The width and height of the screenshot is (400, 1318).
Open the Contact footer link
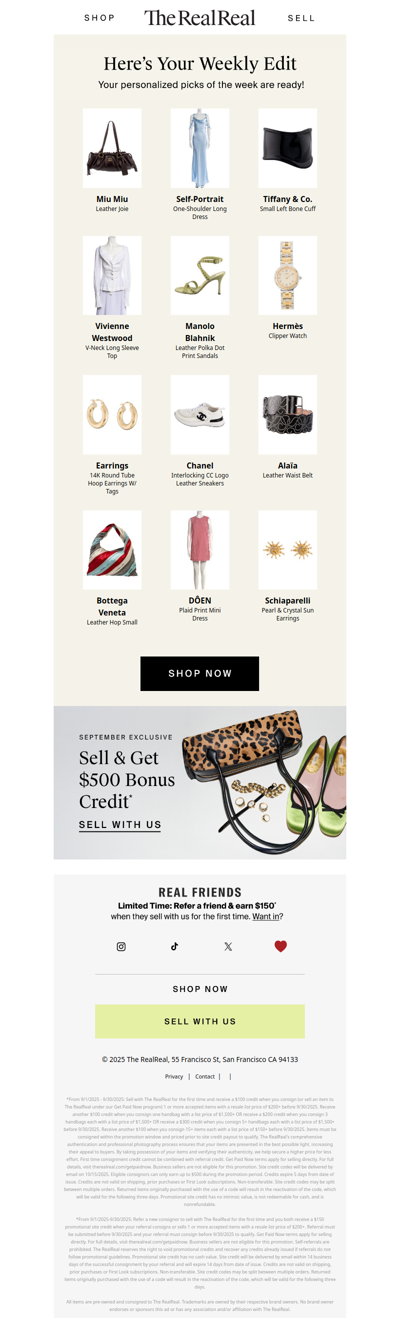(x=205, y=1077)
